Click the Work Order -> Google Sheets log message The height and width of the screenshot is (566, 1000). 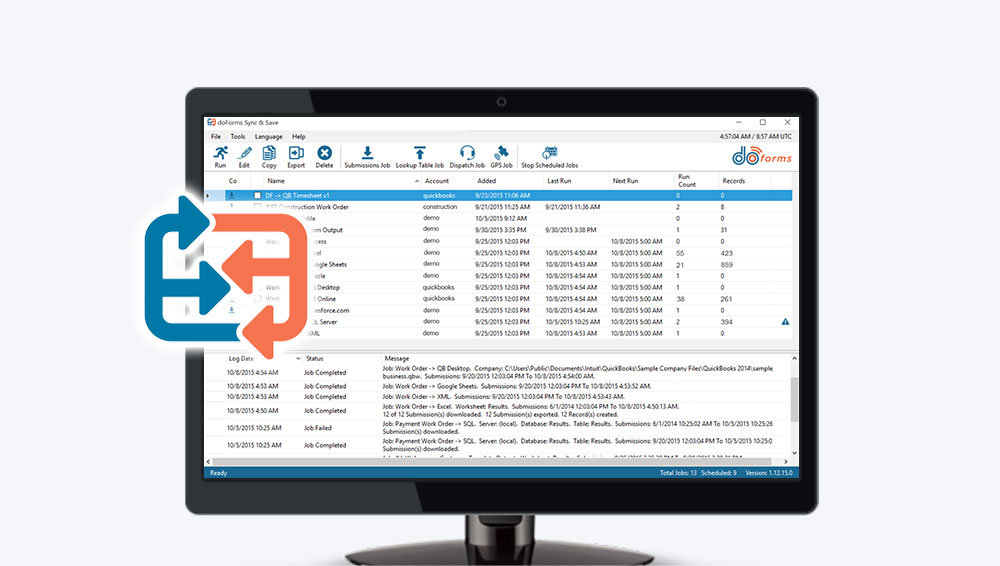click(x=517, y=386)
